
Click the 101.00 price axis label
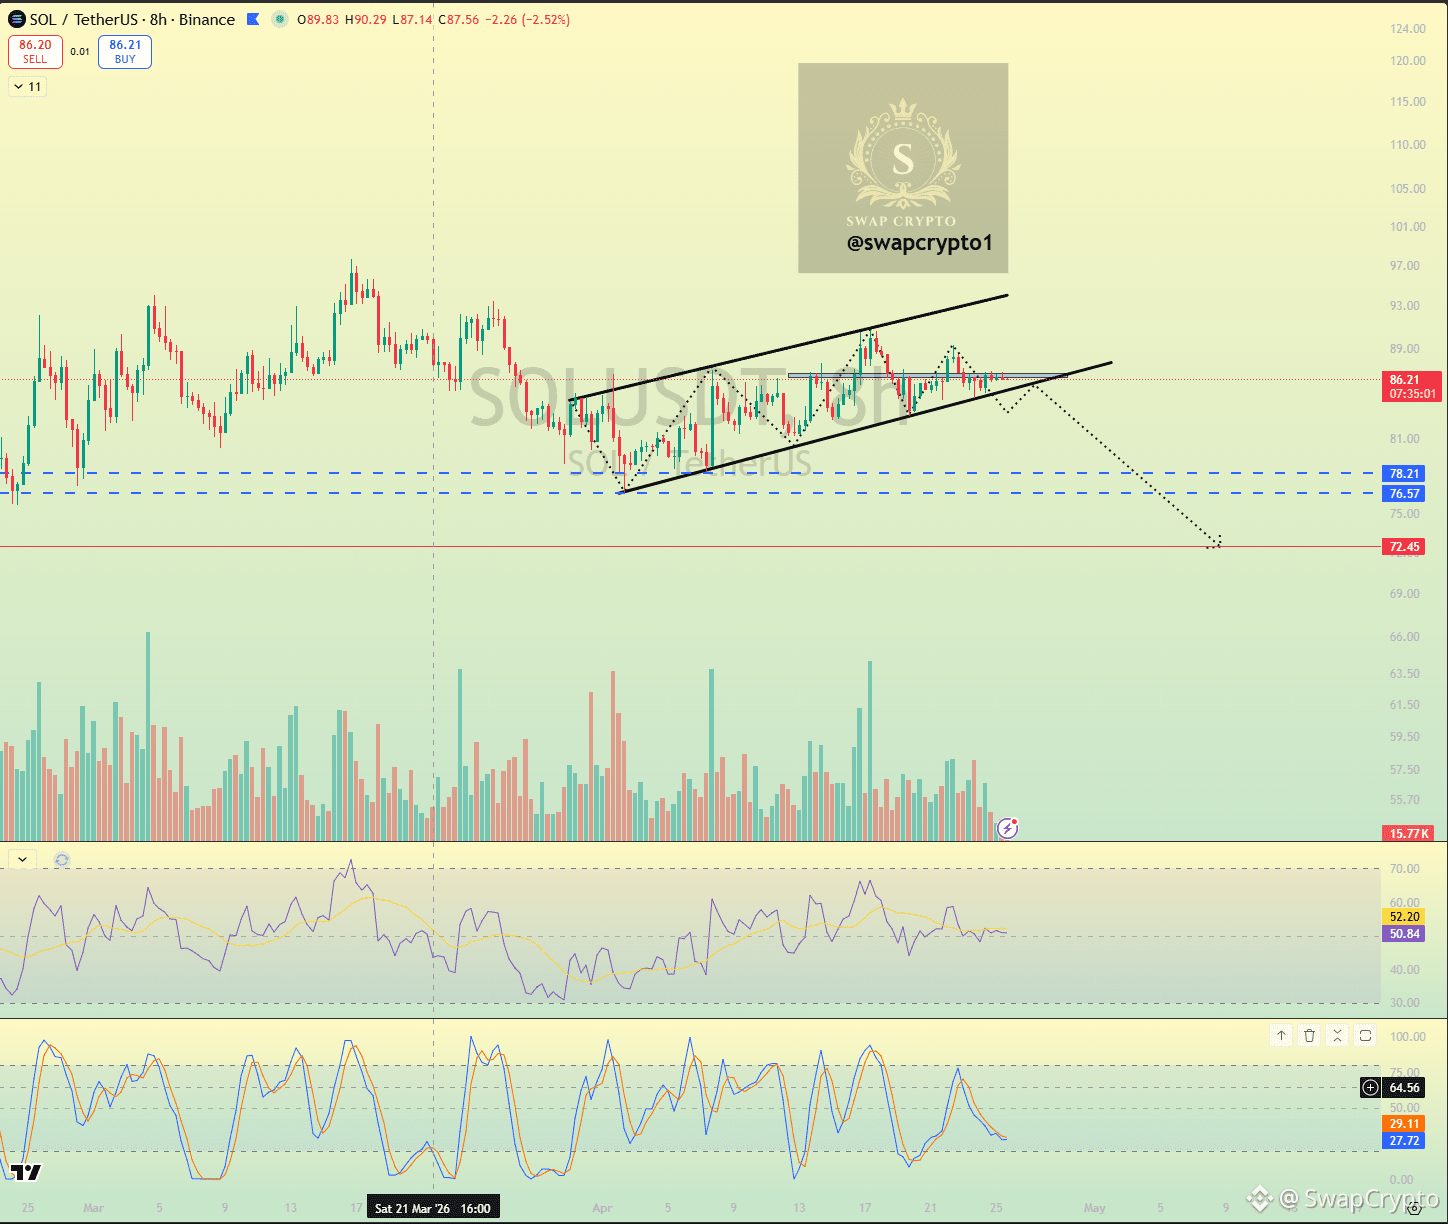click(x=1408, y=227)
